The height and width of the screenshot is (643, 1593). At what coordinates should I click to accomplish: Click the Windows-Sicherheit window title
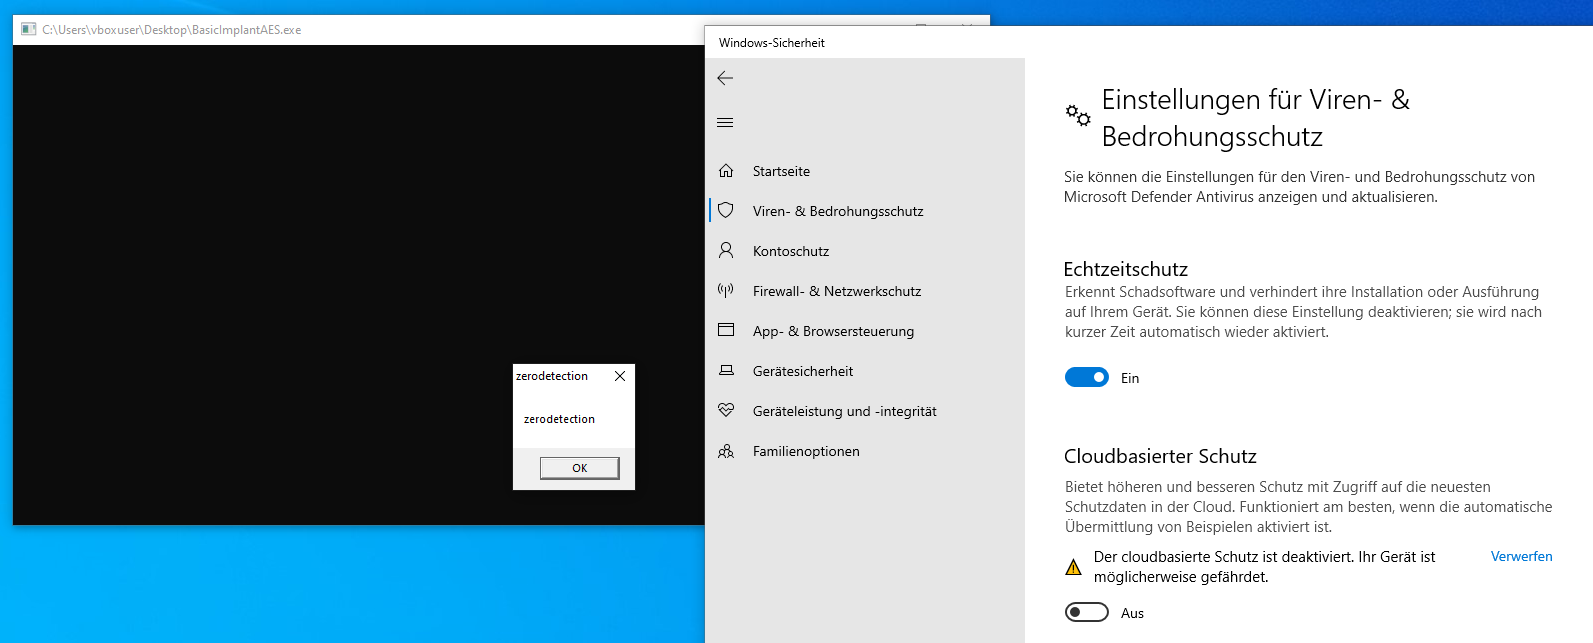[771, 43]
